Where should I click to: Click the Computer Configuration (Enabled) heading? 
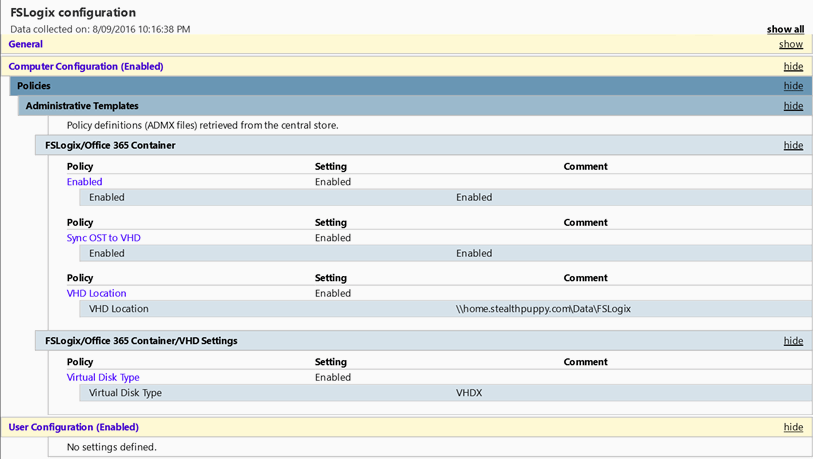(86, 66)
